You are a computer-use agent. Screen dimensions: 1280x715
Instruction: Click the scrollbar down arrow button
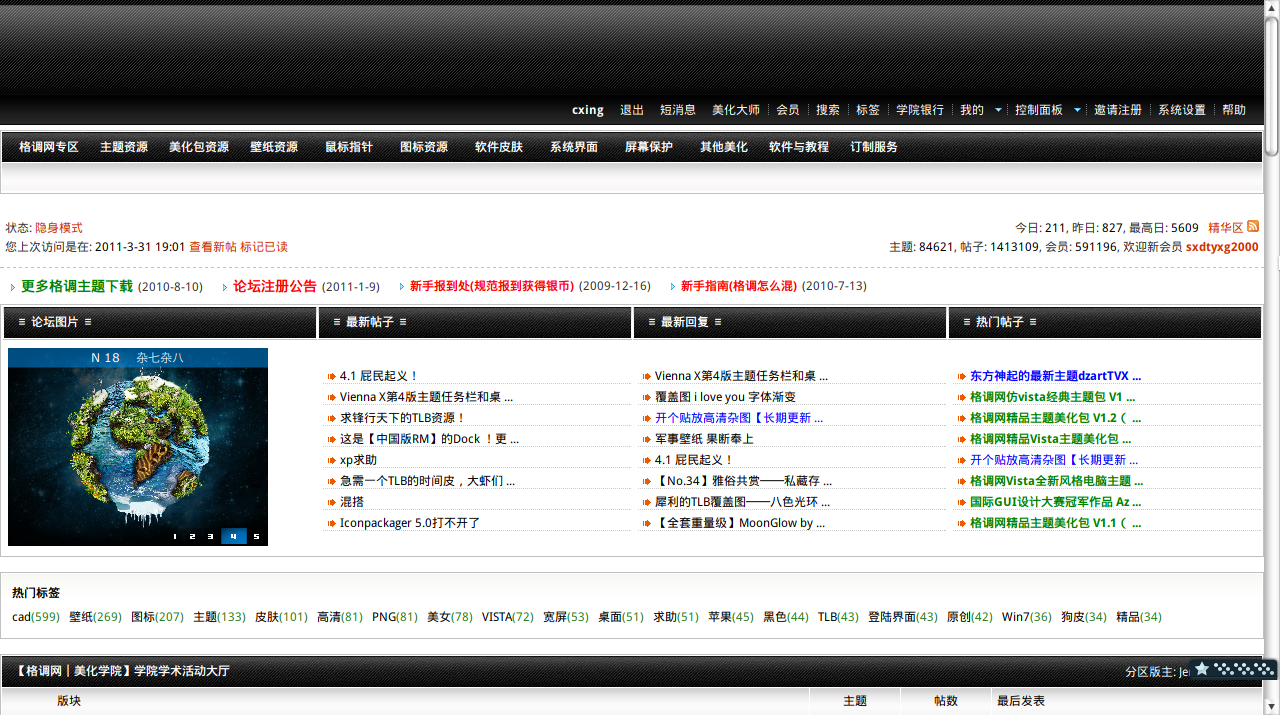(x=1271, y=706)
